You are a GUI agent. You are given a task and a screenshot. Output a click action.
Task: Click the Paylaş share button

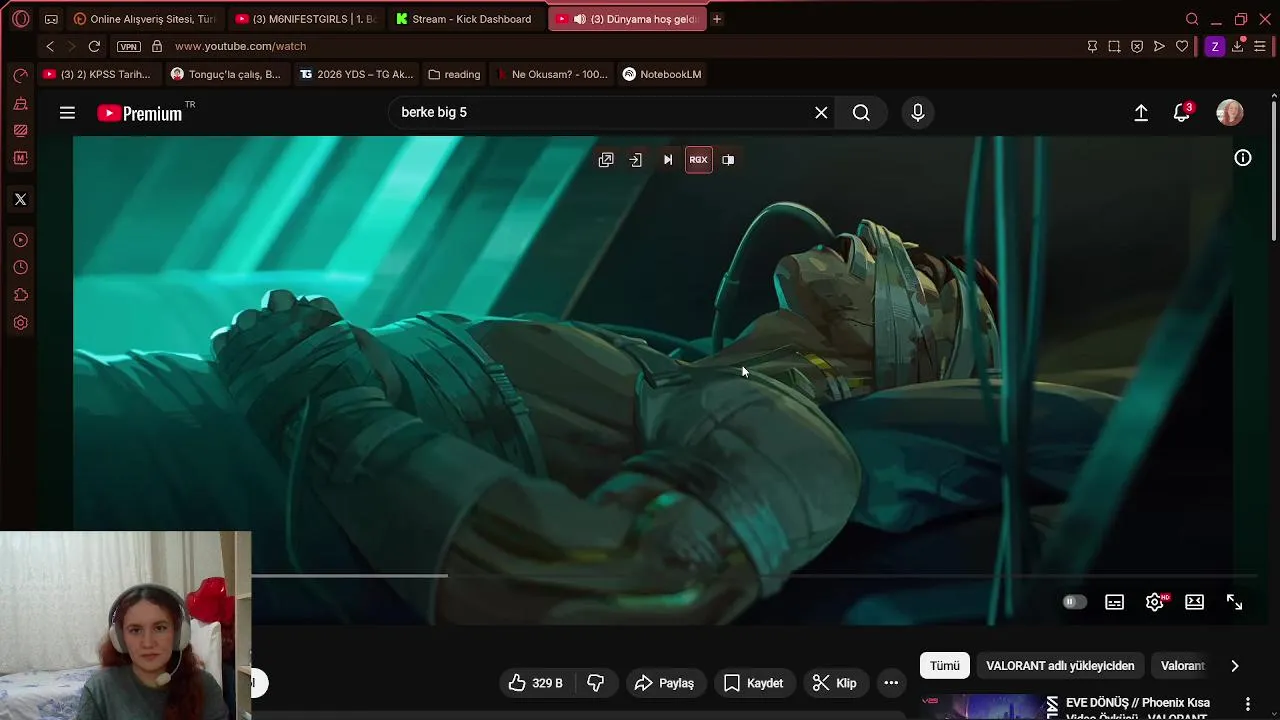(x=665, y=683)
